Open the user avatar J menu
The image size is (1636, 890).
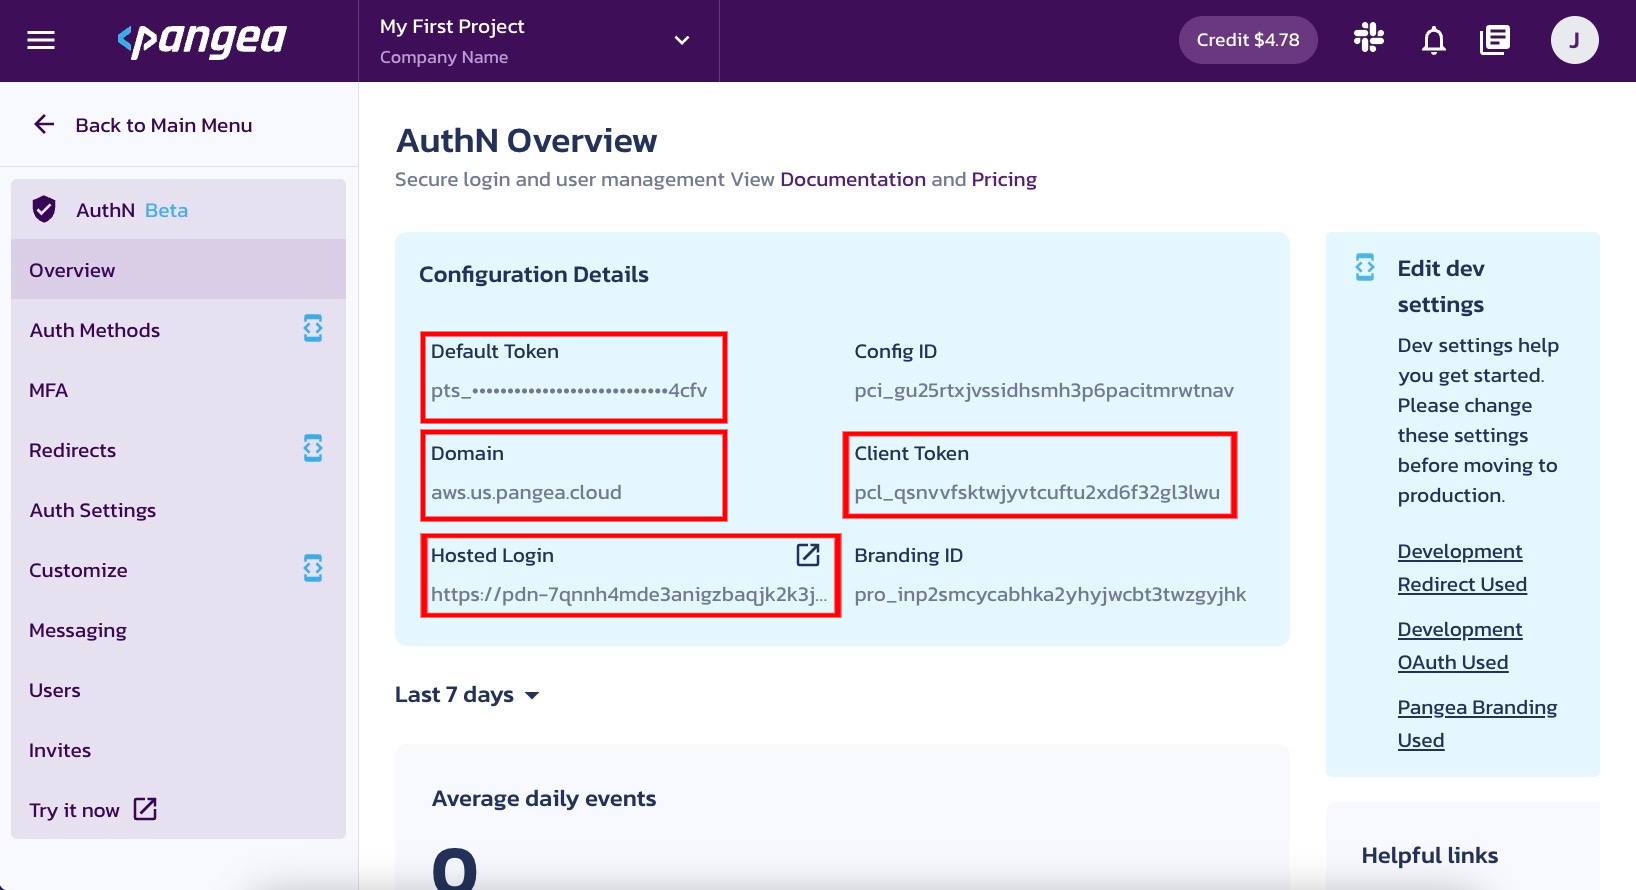[x=1574, y=40]
